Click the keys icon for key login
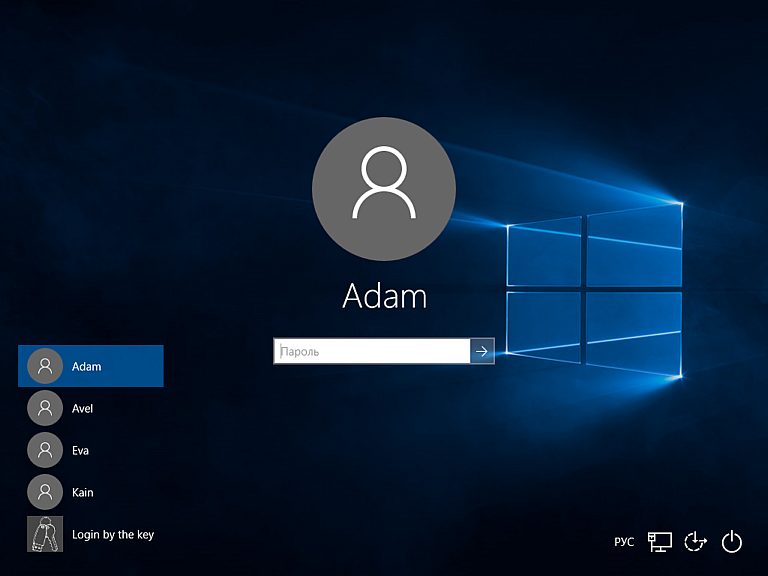Viewport: 768px width, 576px height. tap(45, 534)
